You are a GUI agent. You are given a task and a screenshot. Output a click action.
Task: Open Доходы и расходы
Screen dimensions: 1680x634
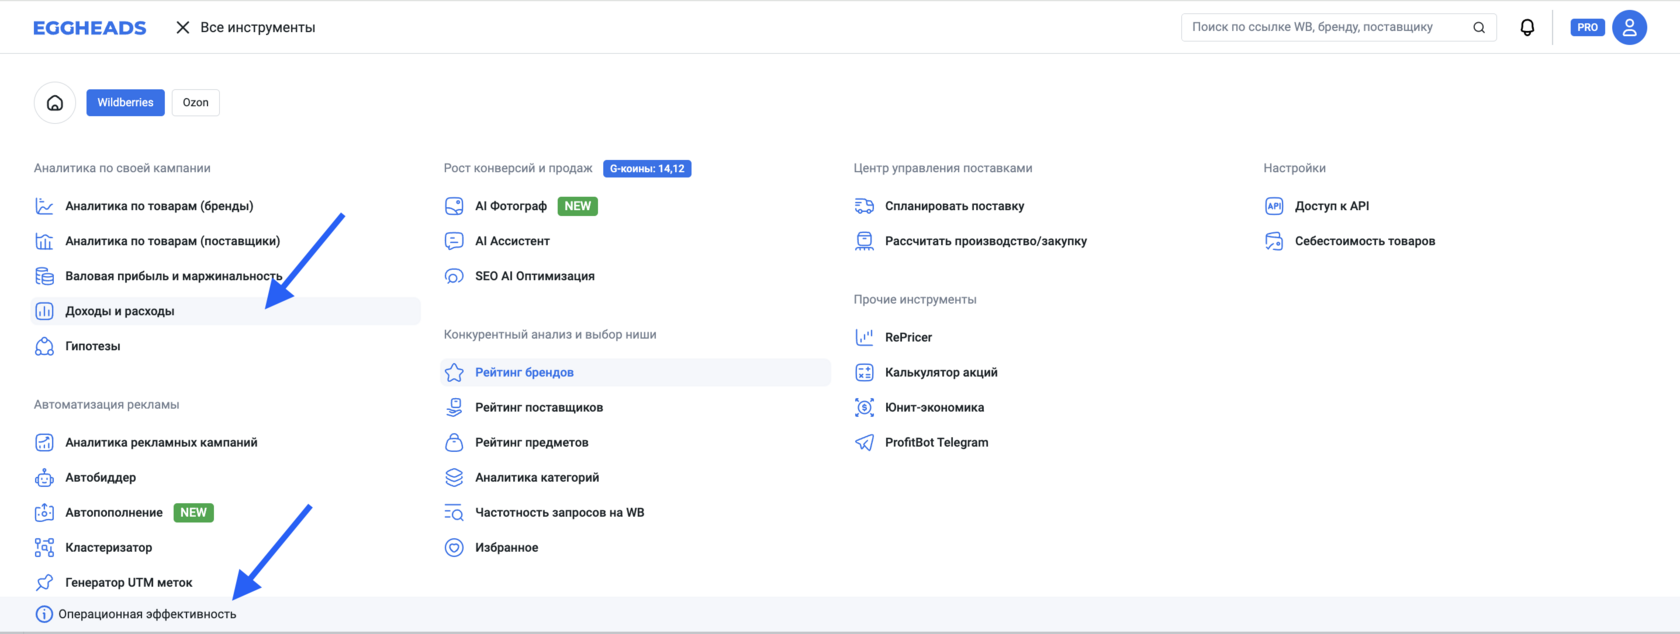226,311
